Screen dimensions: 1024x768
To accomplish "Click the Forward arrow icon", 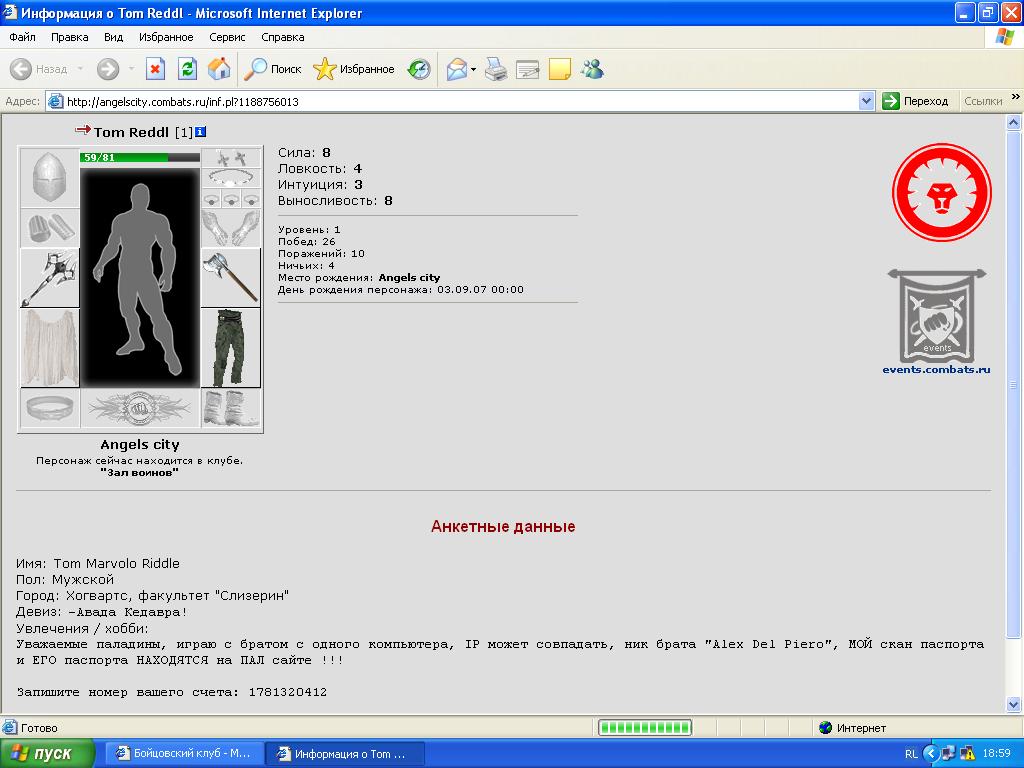I will point(108,69).
